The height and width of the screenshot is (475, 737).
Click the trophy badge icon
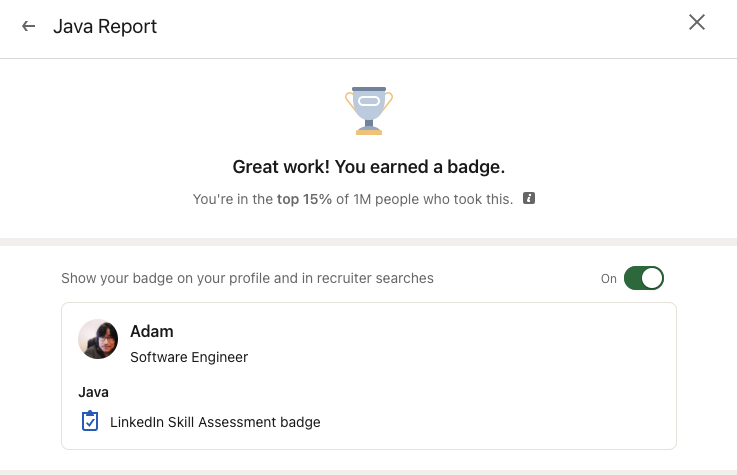[x=369, y=108]
